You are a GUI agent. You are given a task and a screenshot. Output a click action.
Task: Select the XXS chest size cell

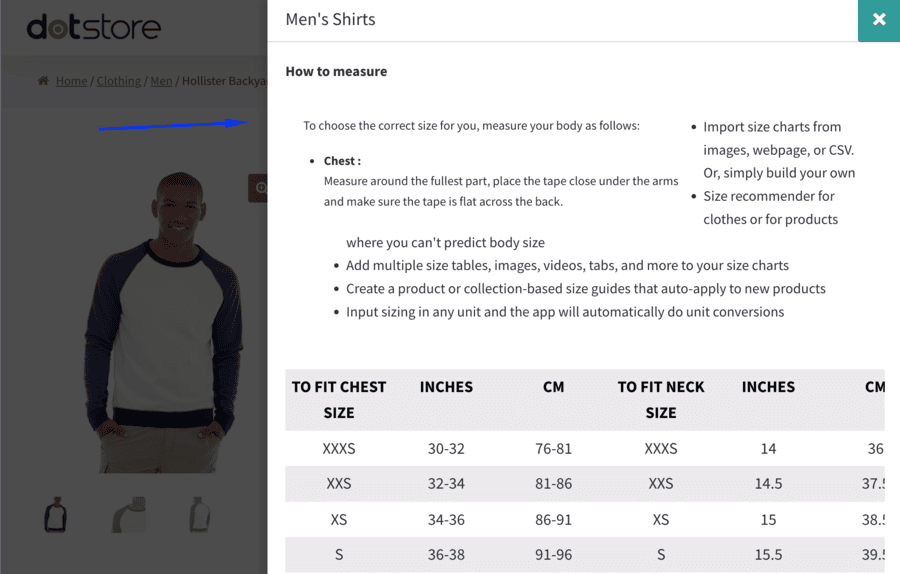[x=339, y=484]
